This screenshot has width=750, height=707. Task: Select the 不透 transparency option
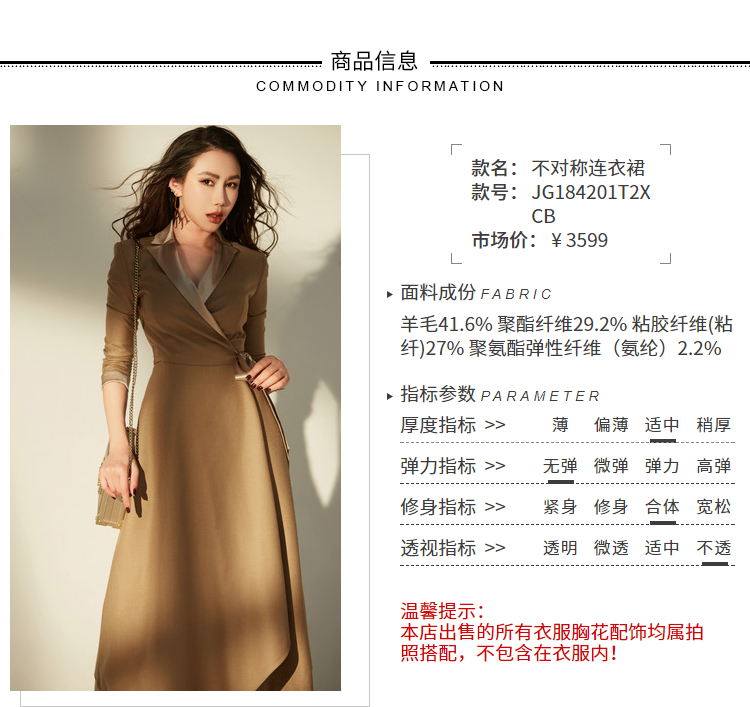[x=714, y=548]
